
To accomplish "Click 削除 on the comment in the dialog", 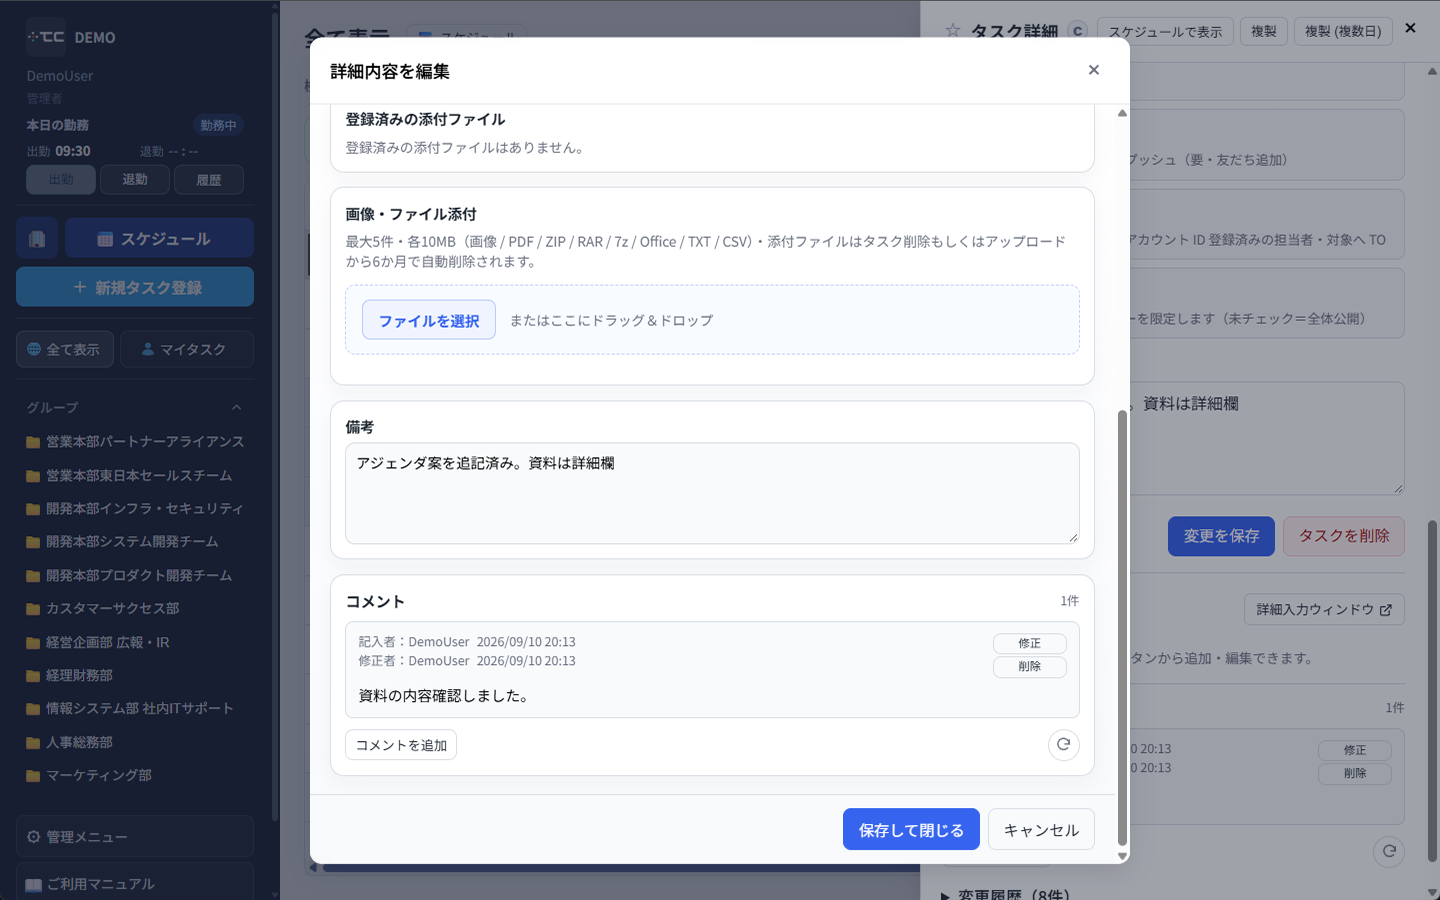I will [x=1029, y=667].
